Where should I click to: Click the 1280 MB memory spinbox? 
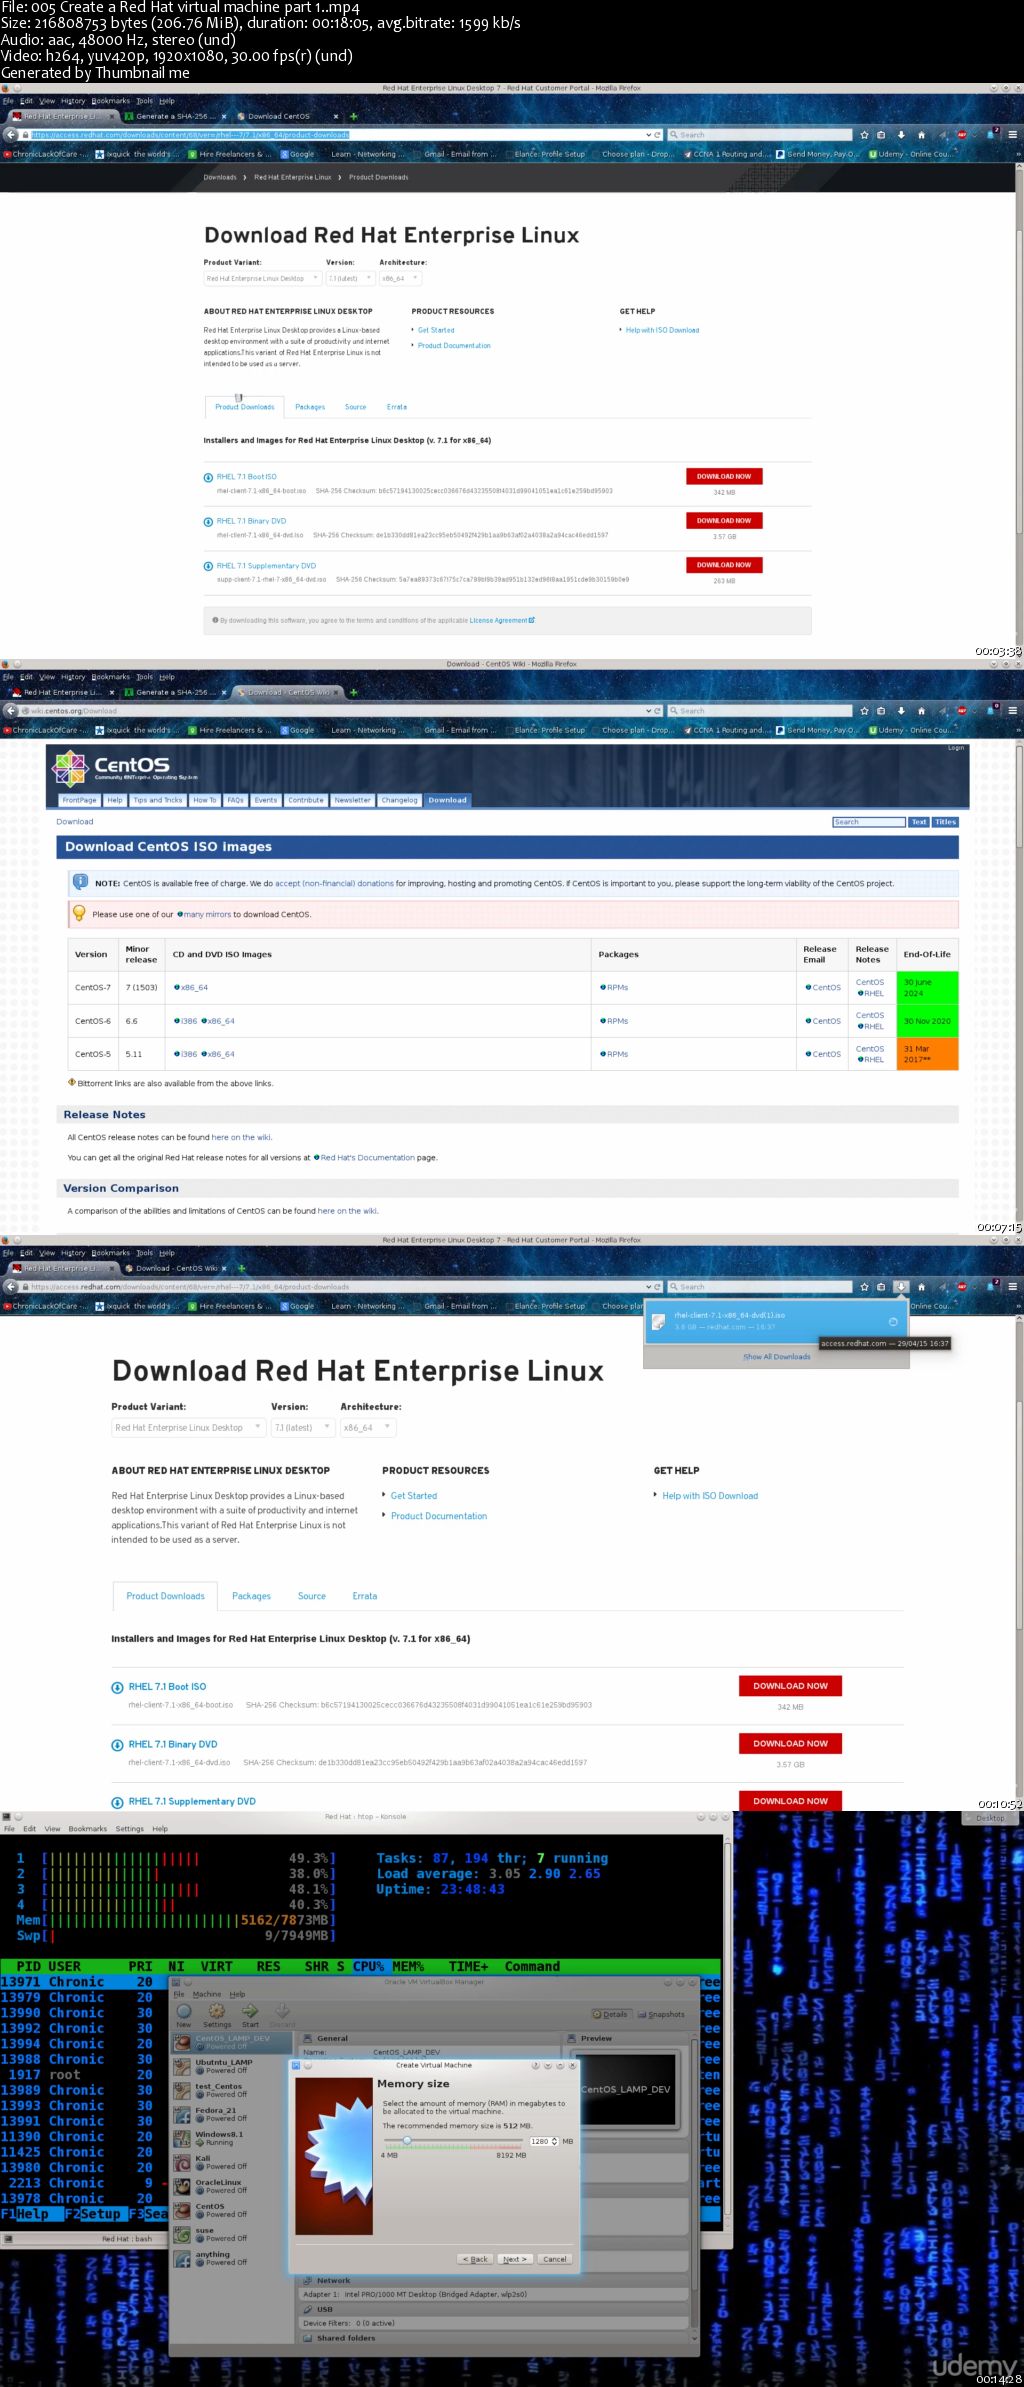[543, 2141]
